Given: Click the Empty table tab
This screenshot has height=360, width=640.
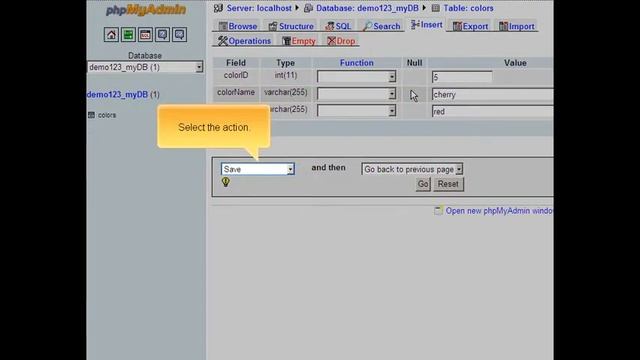Looking at the screenshot, I should 299,41.
